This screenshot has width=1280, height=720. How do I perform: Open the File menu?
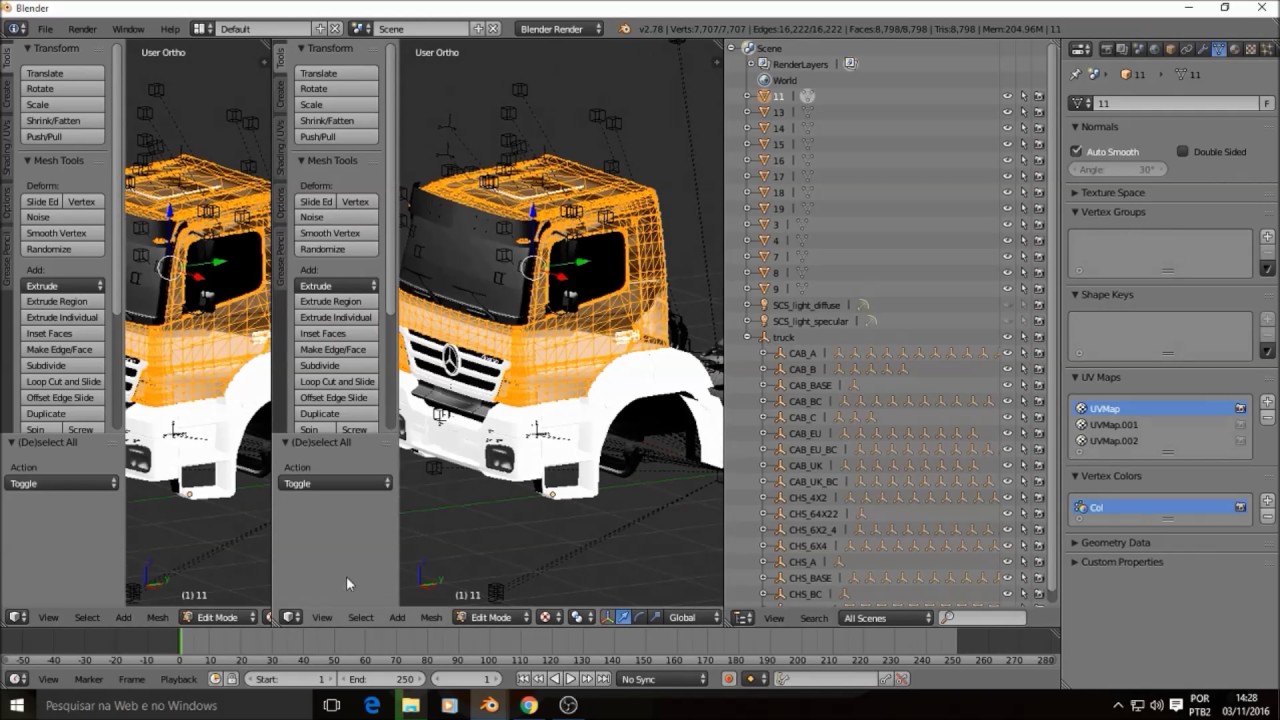pyautogui.click(x=46, y=29)
